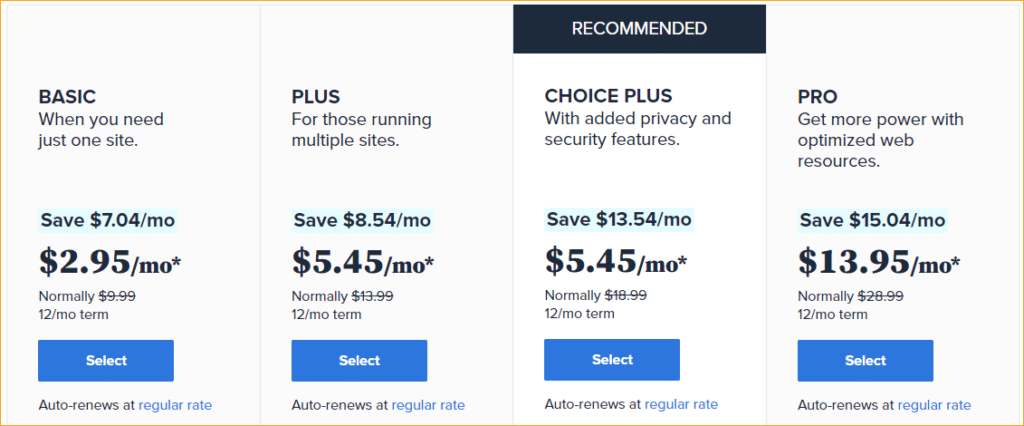Click the crossed-out $18.99 normal price

pyautogui.click(x=626, y=295)
